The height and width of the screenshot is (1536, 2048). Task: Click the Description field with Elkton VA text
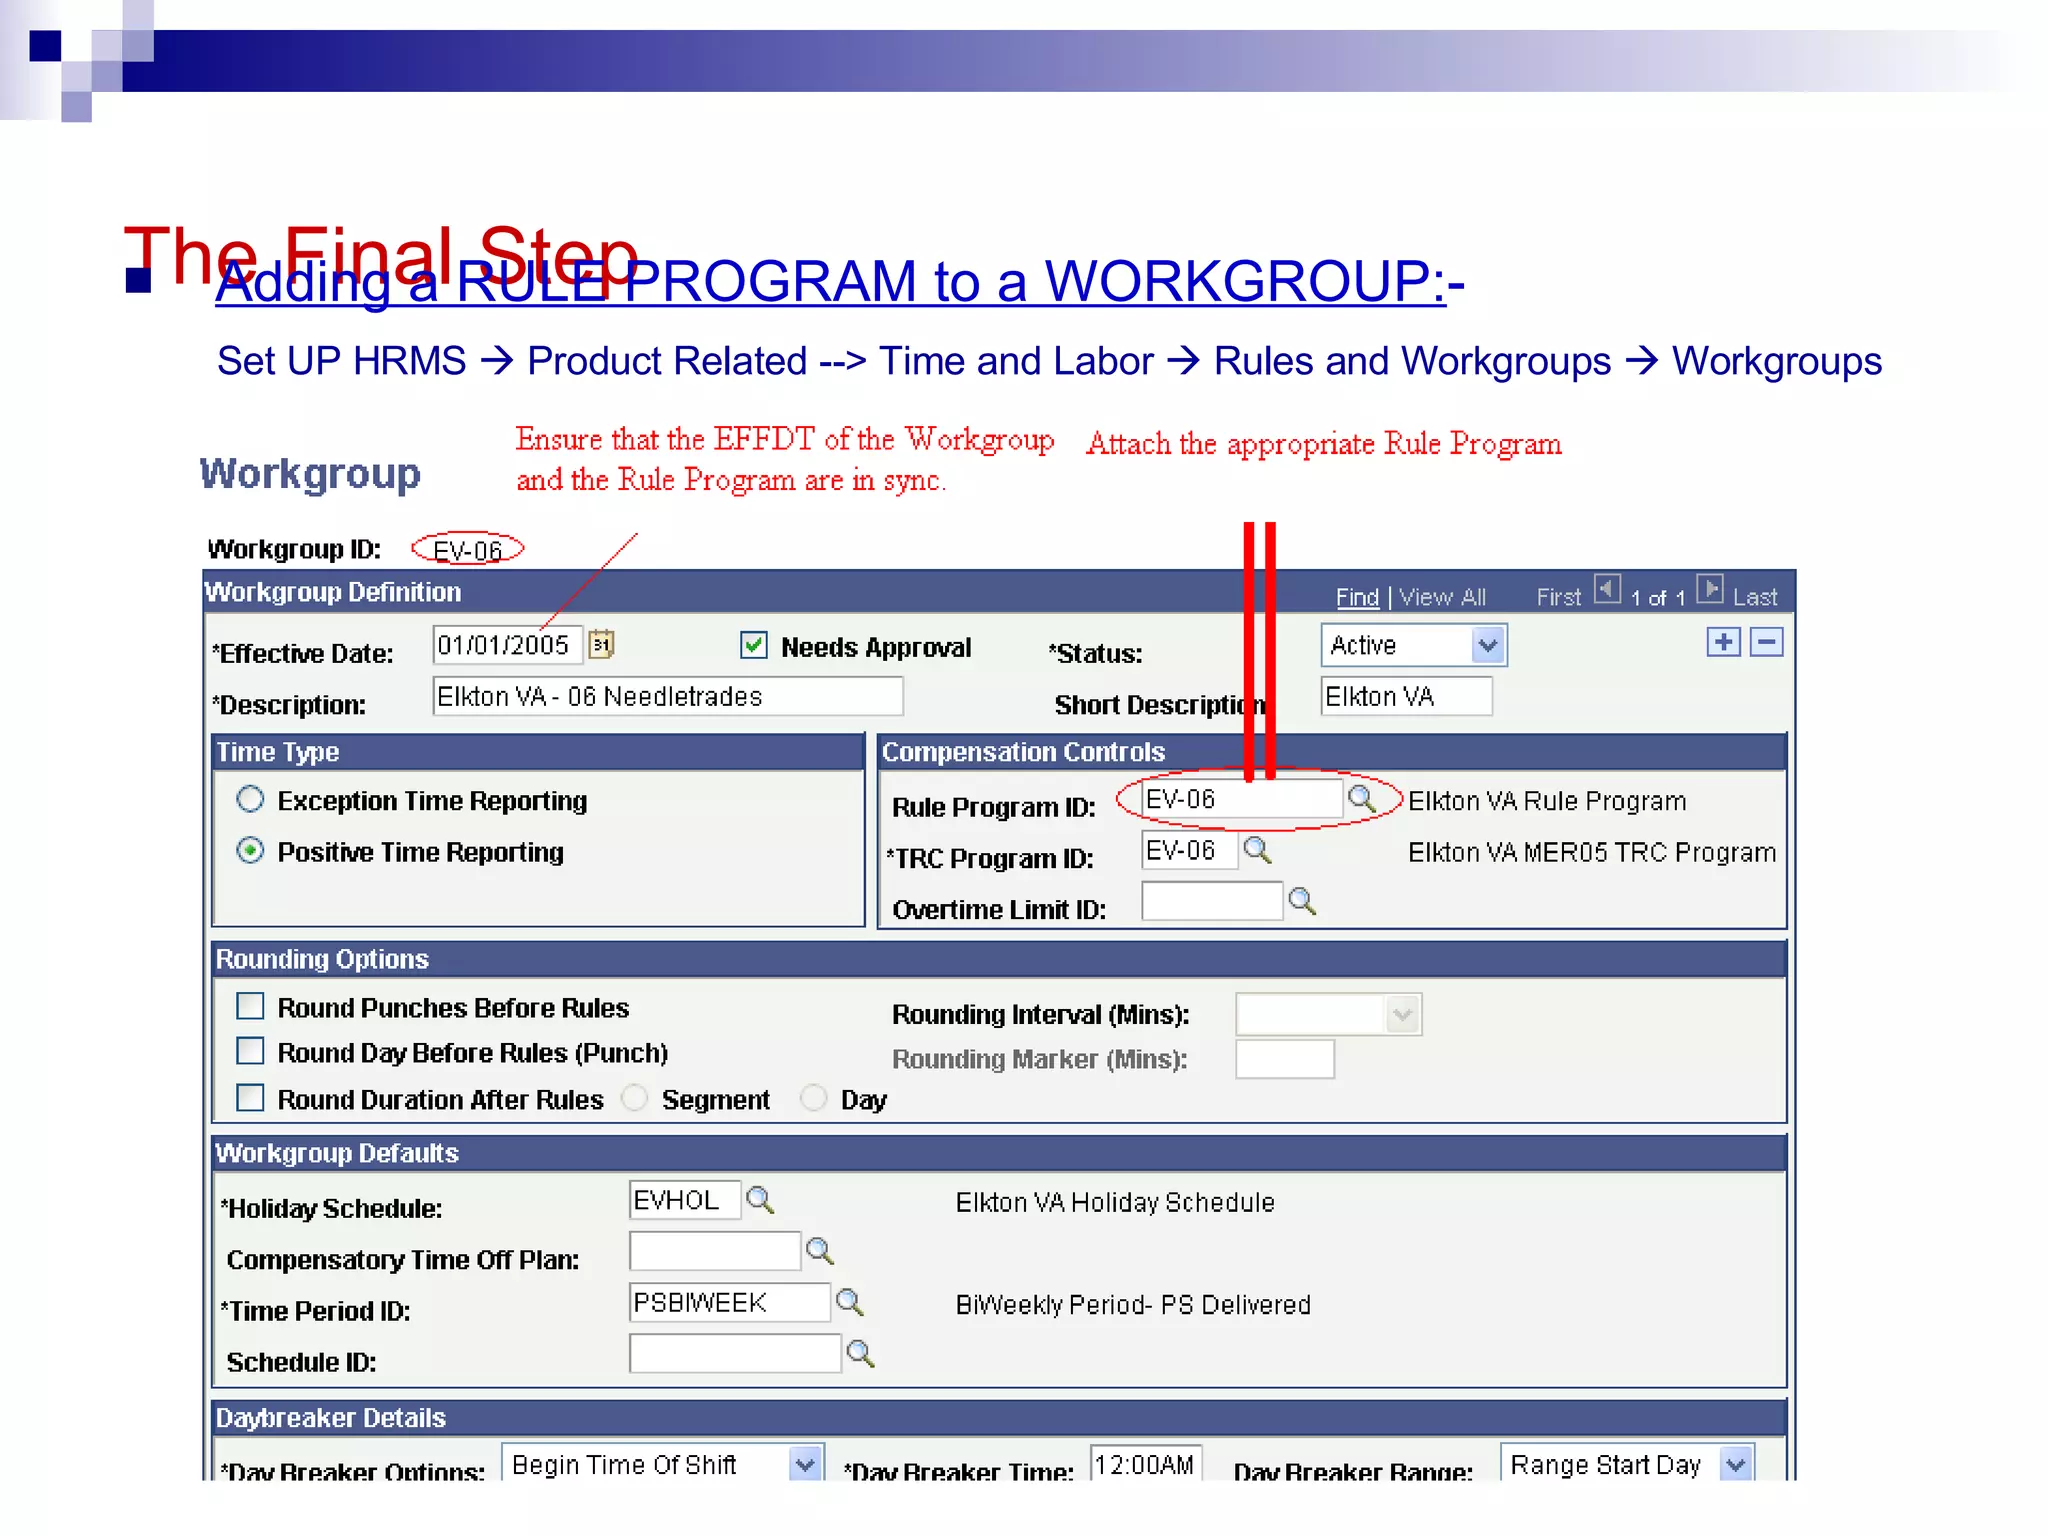667,696
